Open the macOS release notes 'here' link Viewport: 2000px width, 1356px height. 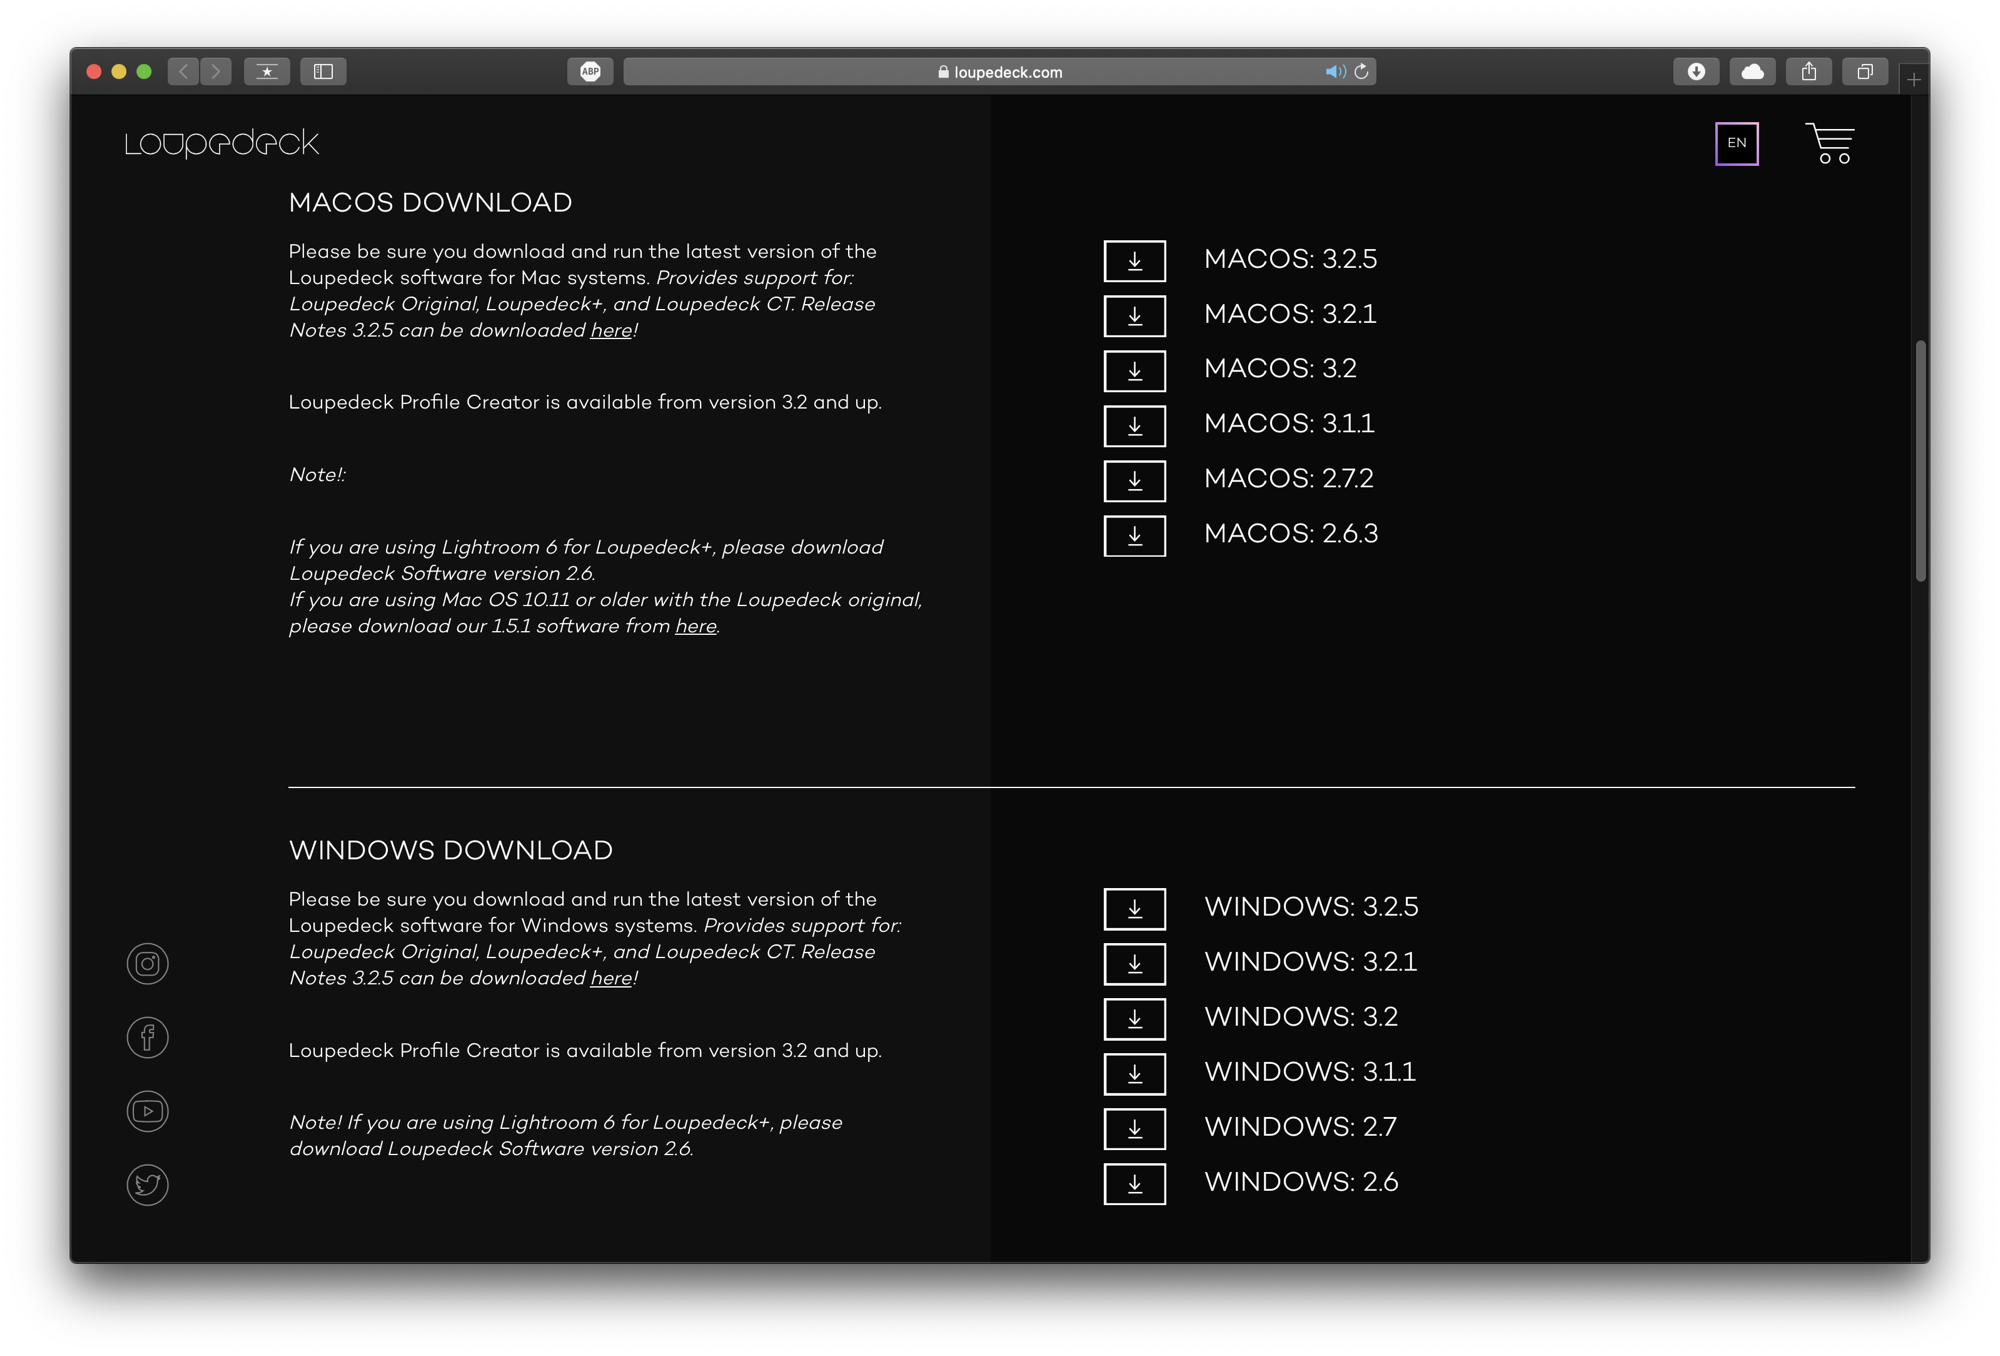click(610, 331)
